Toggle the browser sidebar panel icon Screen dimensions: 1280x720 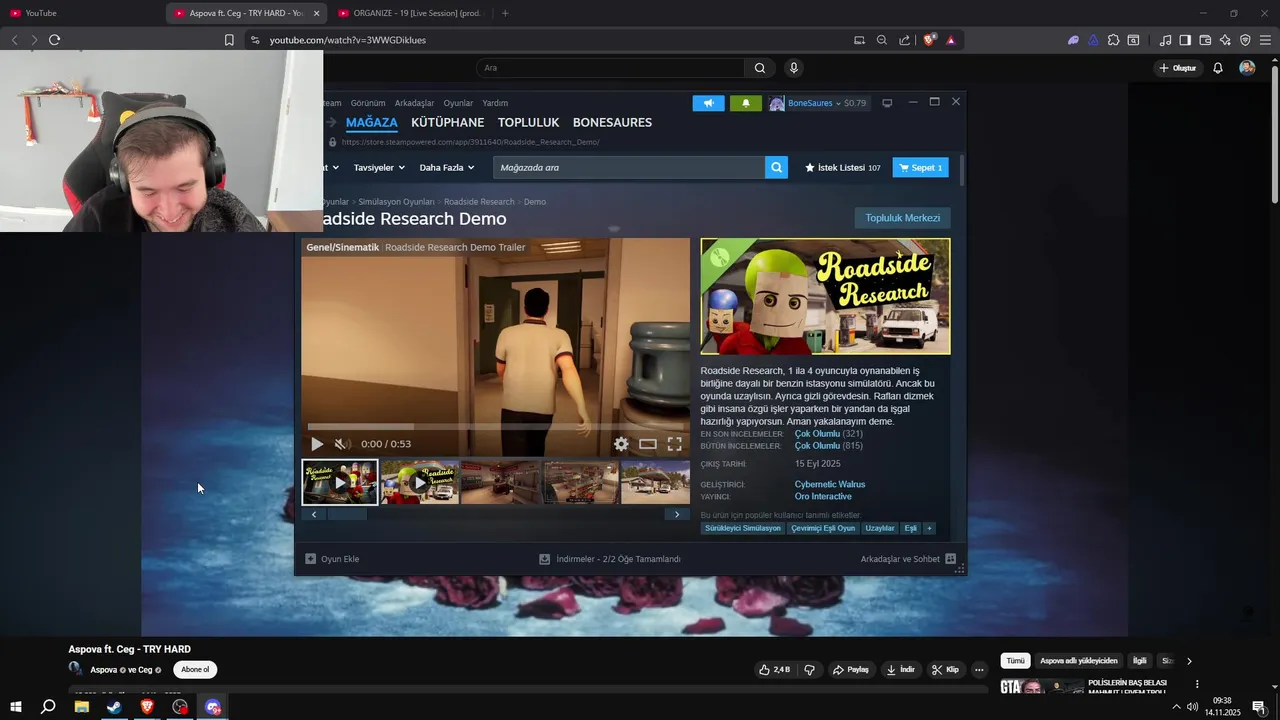[x=1185, y=40]
